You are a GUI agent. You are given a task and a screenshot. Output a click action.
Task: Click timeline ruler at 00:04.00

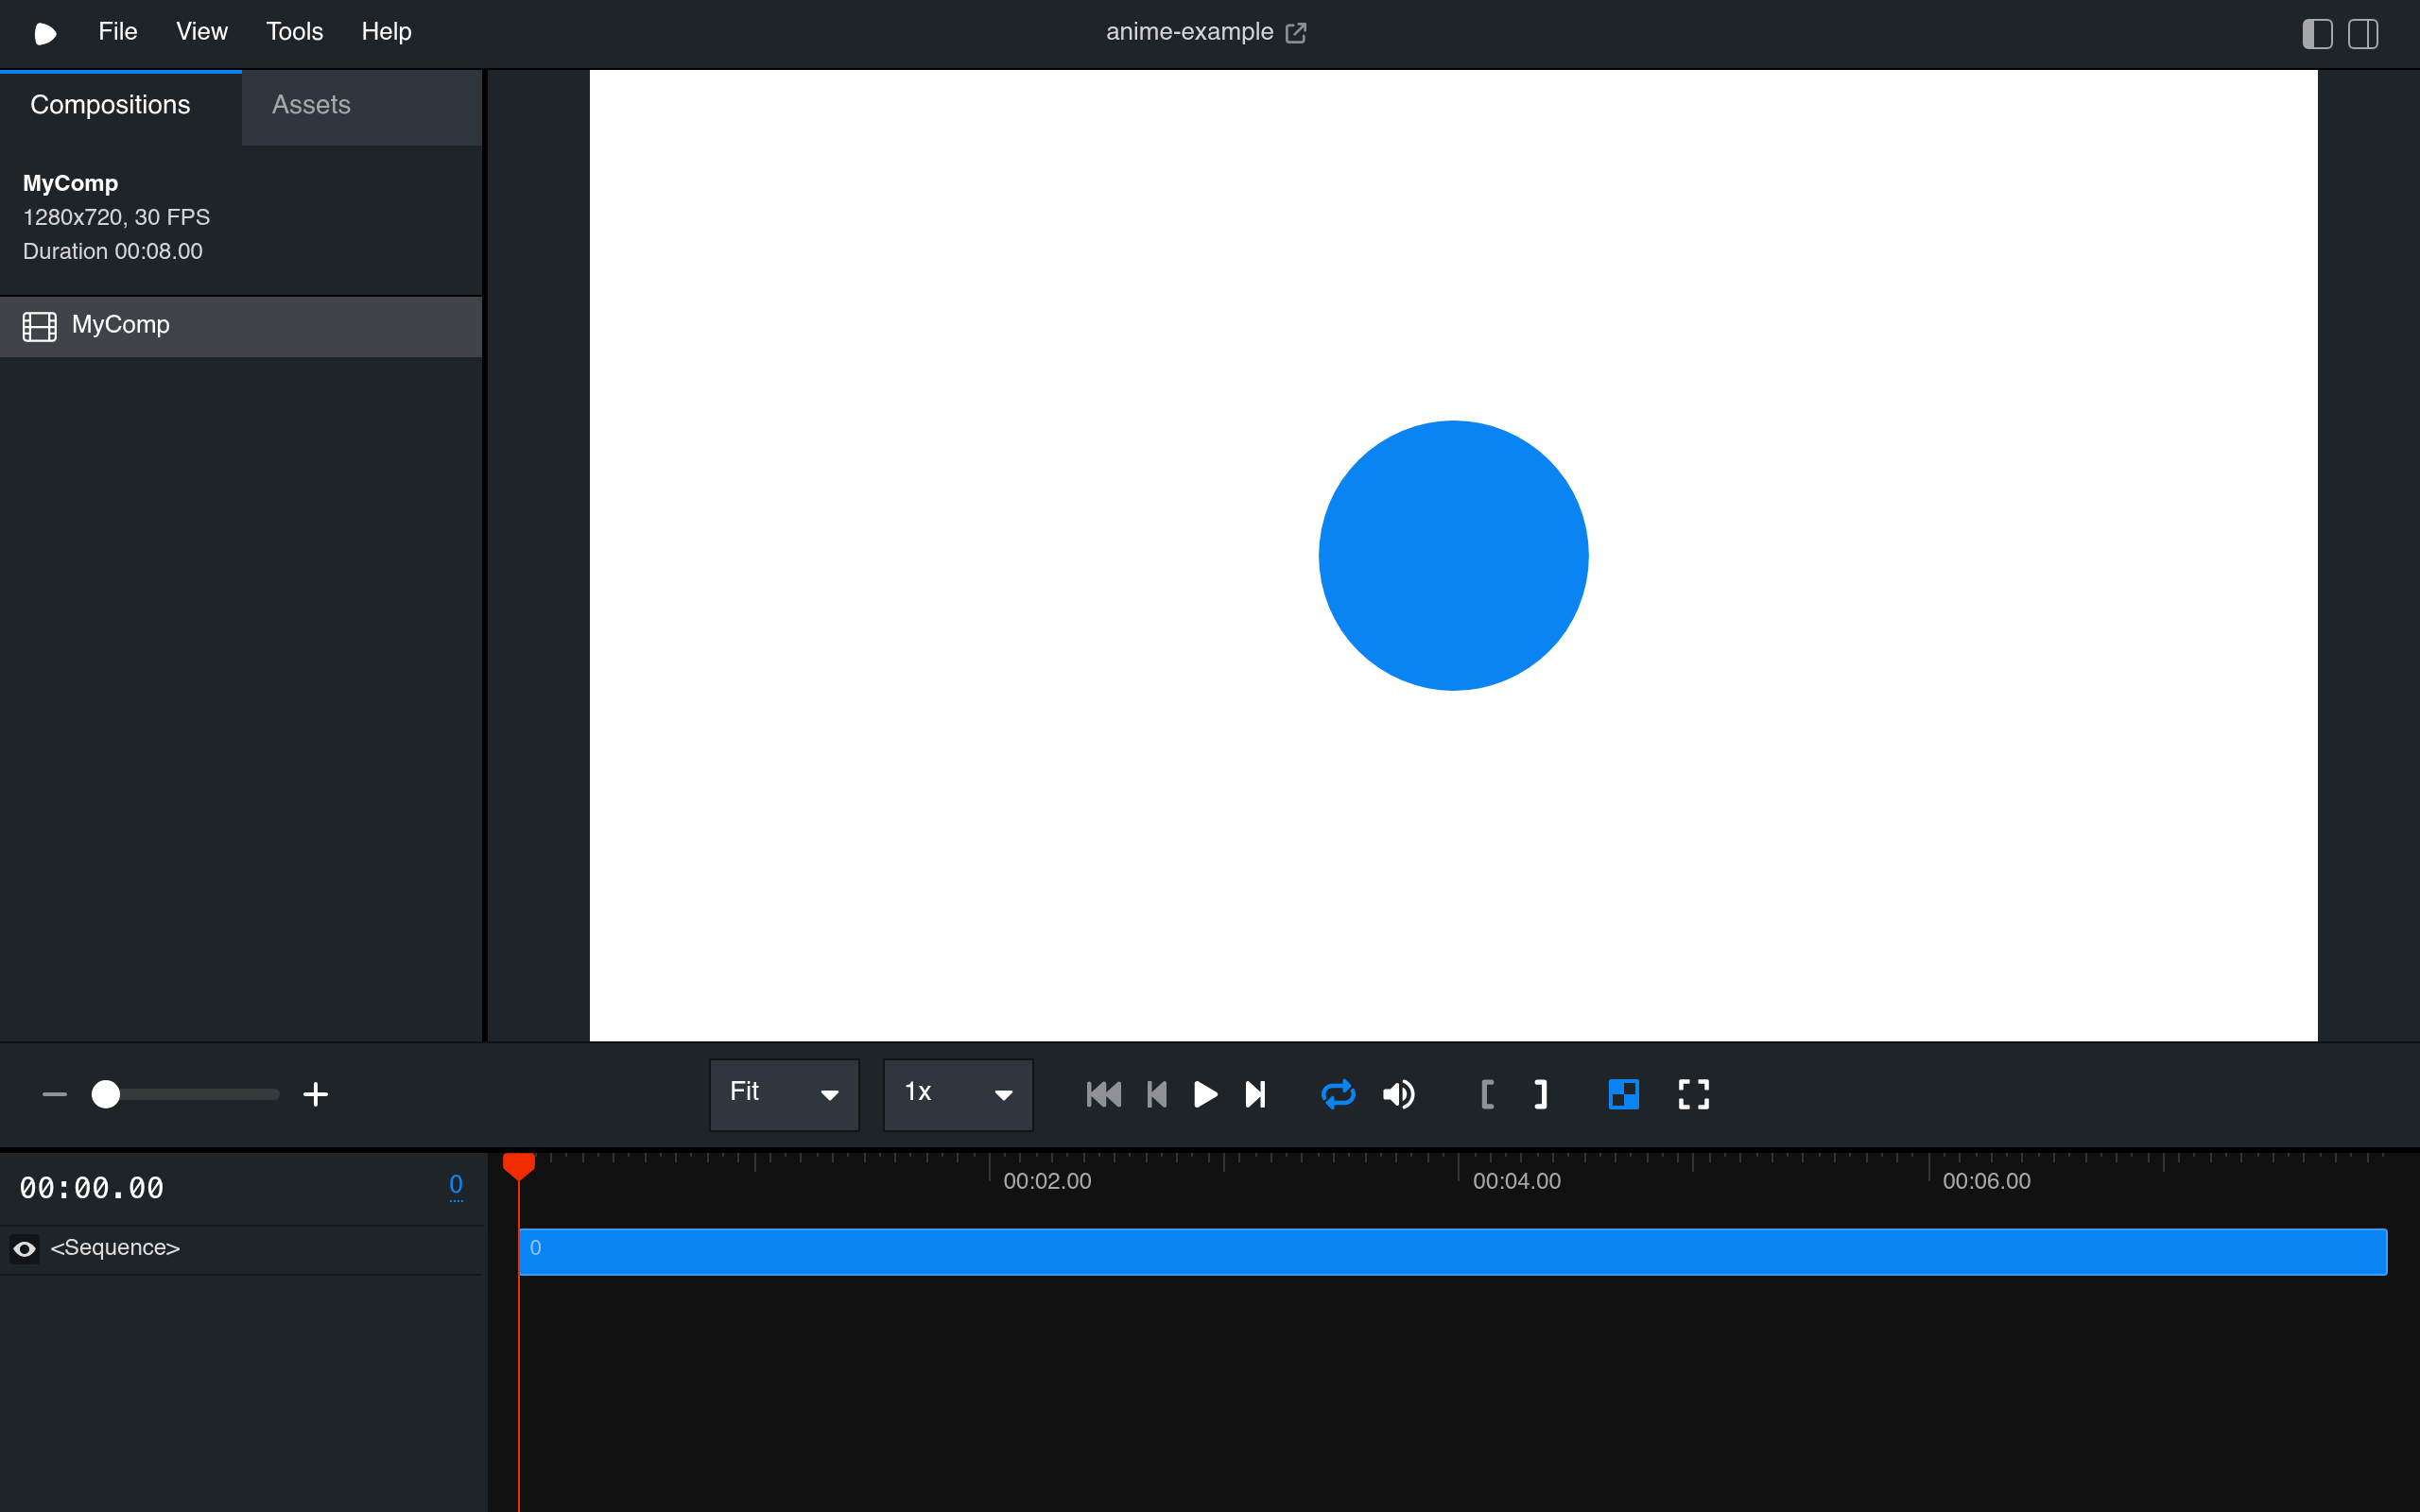click(x=1516, y=1181)
